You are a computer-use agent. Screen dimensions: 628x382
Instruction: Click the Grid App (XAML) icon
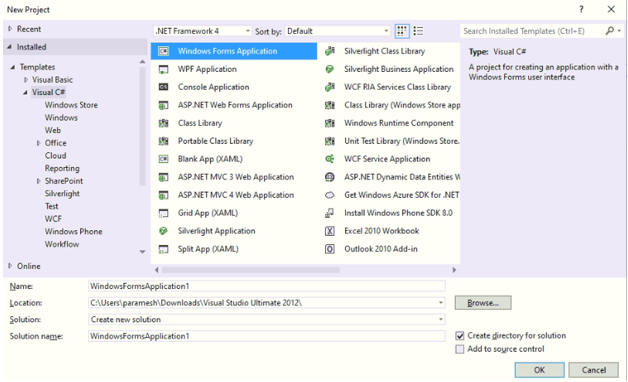163,213
